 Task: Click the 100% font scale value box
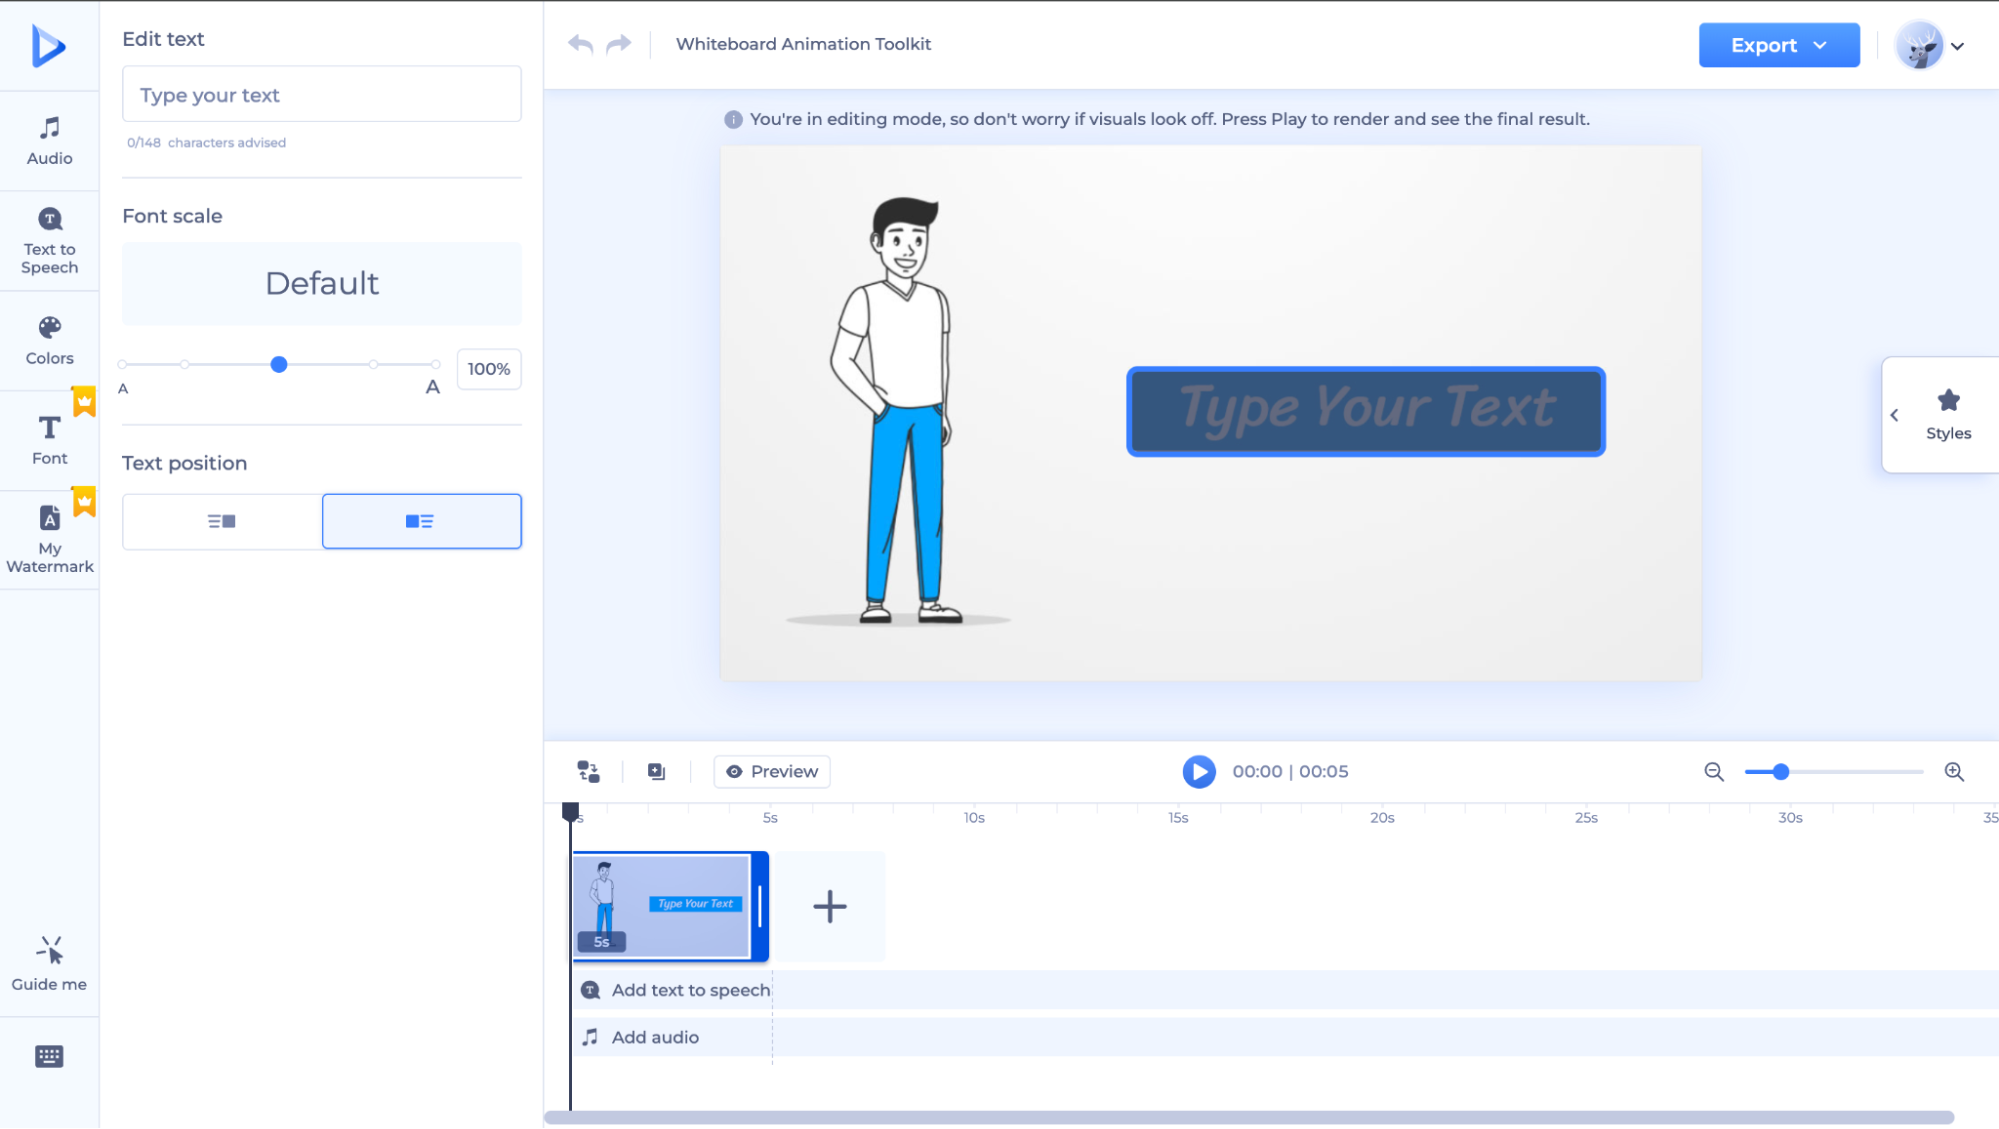[x=489, y=369]
